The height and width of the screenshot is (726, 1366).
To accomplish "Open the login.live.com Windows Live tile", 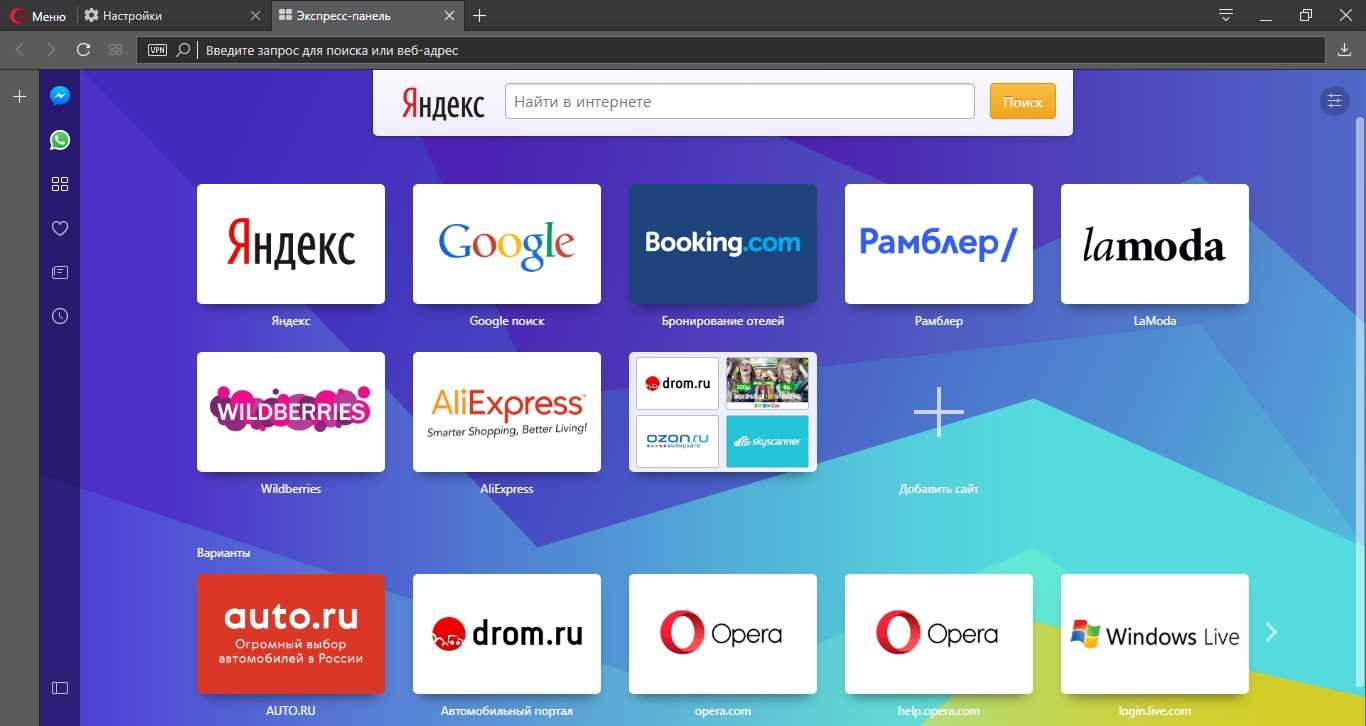I will coord(1155,634).
